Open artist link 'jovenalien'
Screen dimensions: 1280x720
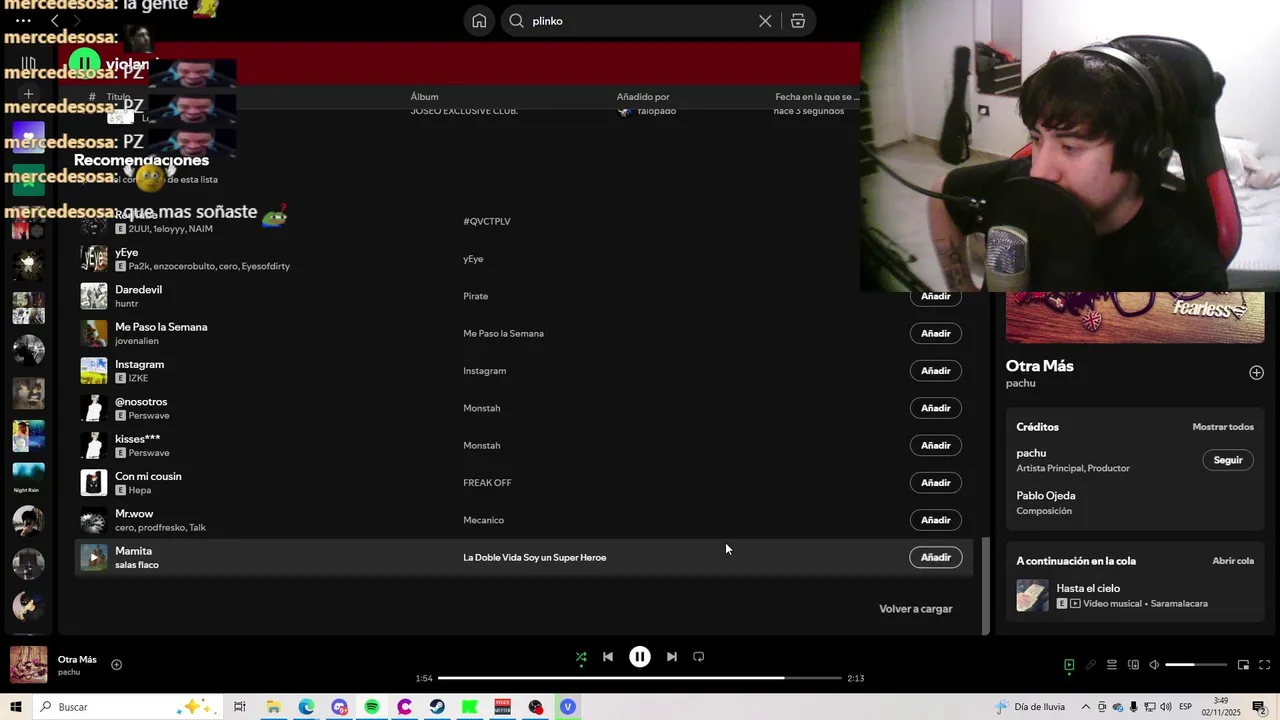(137, 341)
